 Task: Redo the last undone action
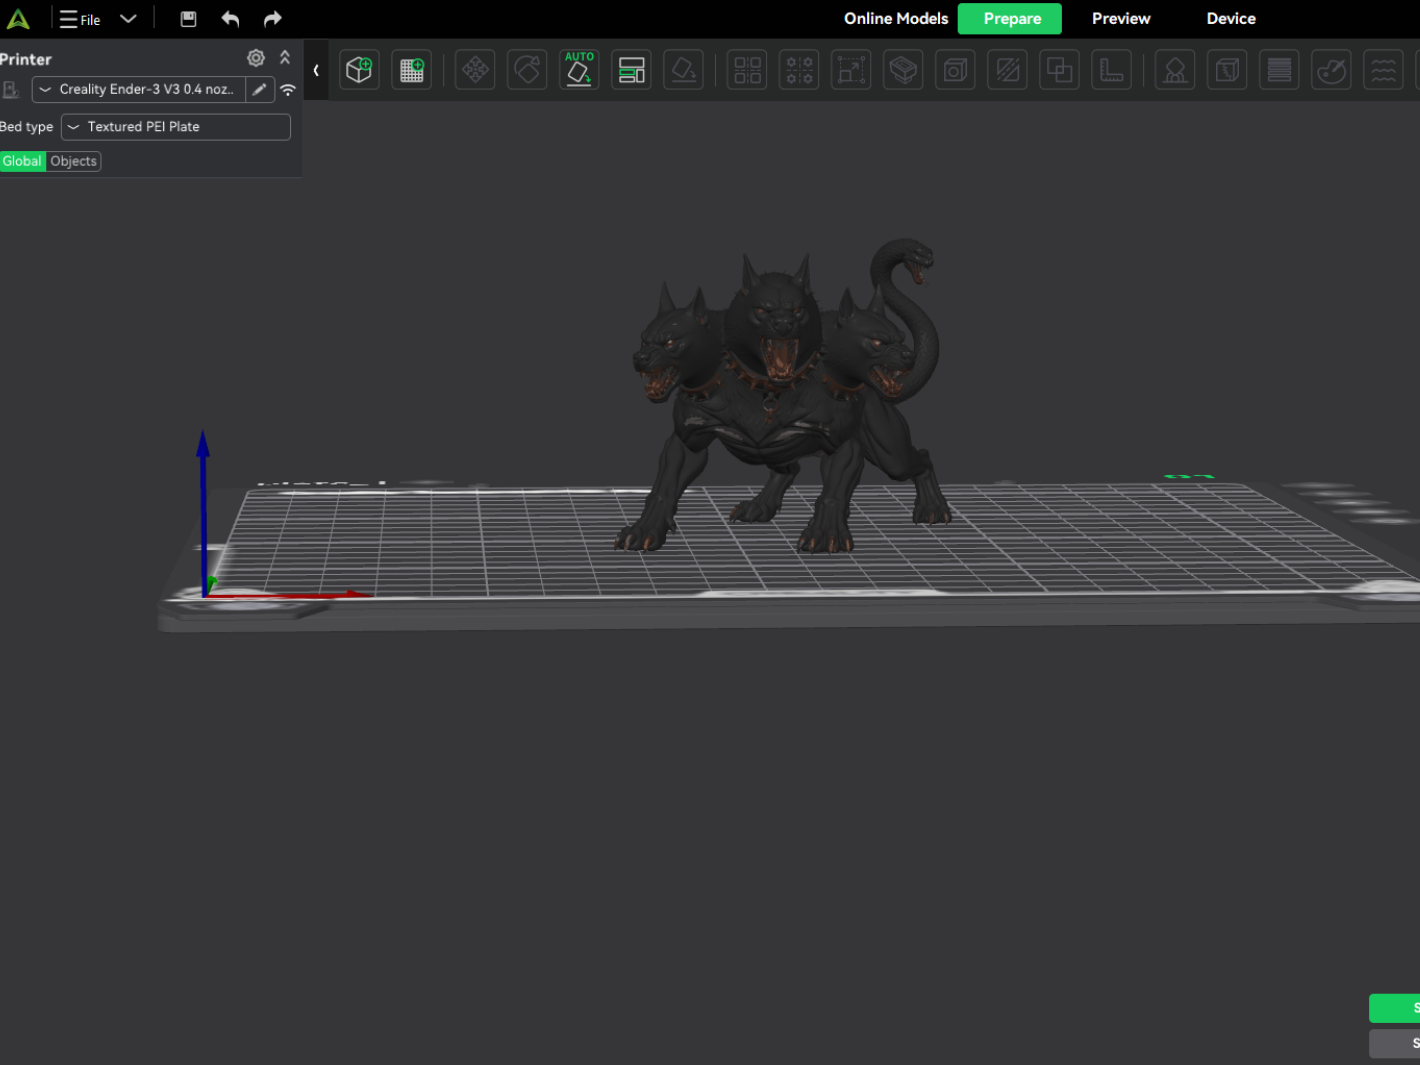coord(272,19)
